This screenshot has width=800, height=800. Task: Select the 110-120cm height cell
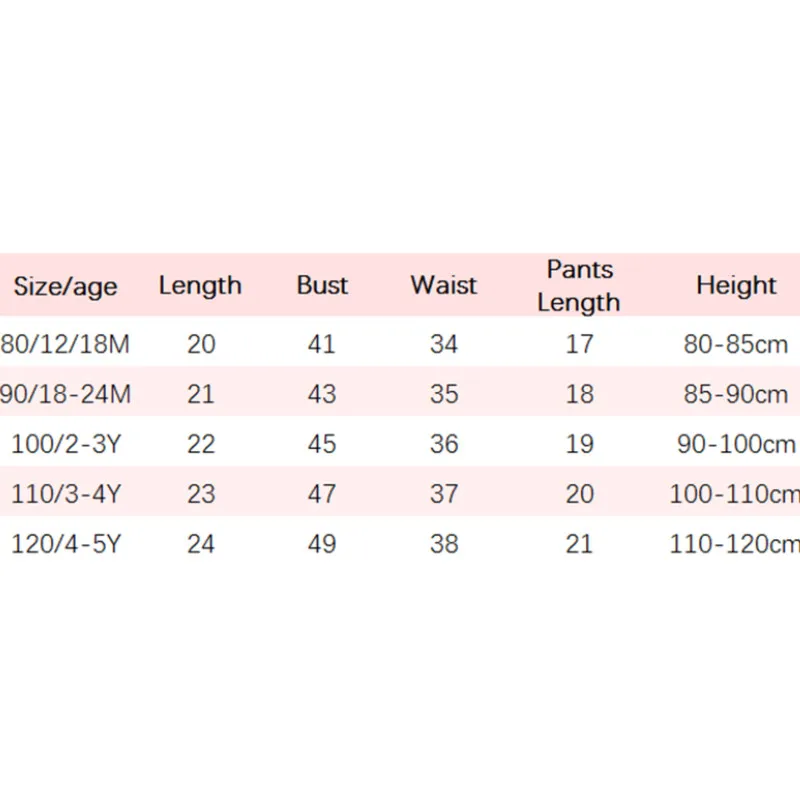pyautogui.click(x=736, y=544)
